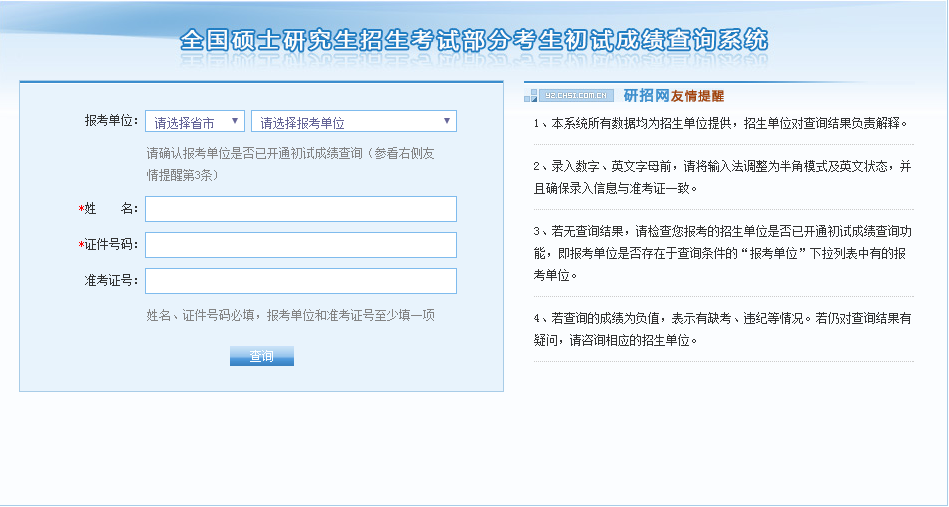Click the yz.chsi.com.cn logo icon
The image size is (949, 507).
point(570,96)
